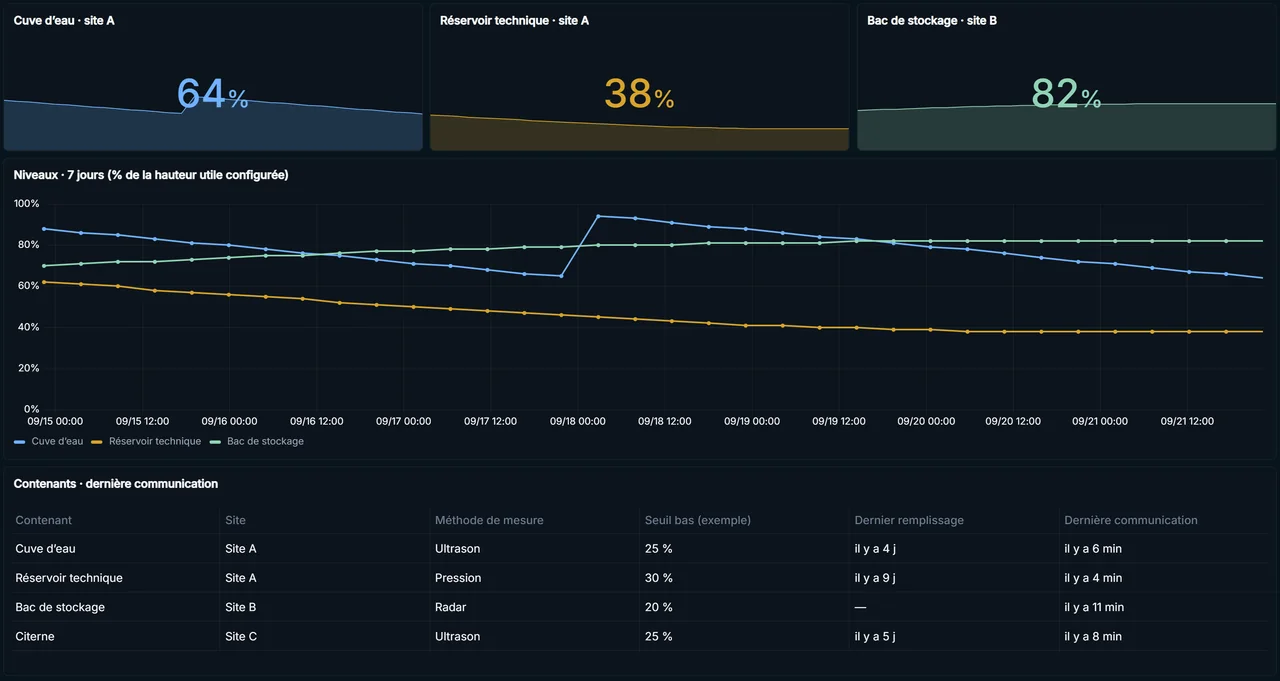Screen dimensions: 1280x681
Task: Click the "Site C" cell
Action: pyautogui.click(x=241, y=636)
